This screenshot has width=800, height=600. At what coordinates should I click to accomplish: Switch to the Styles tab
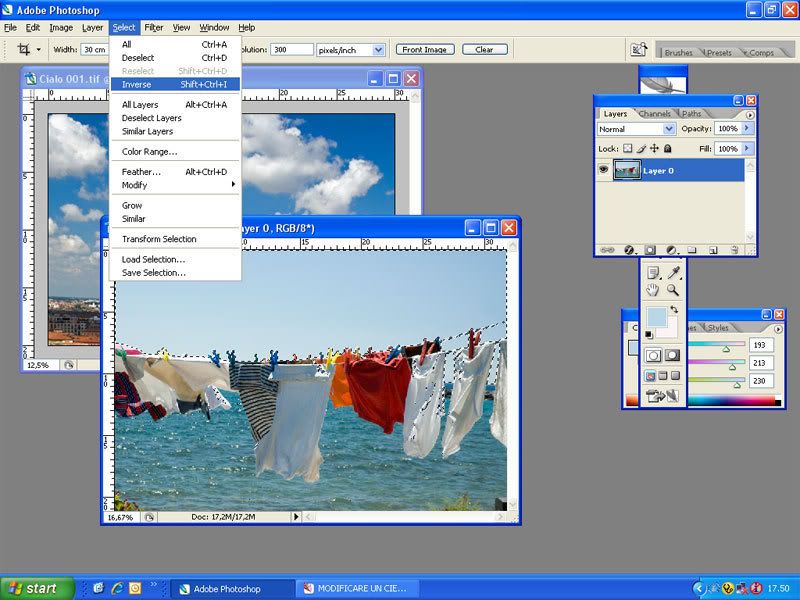tap(718, 328)
